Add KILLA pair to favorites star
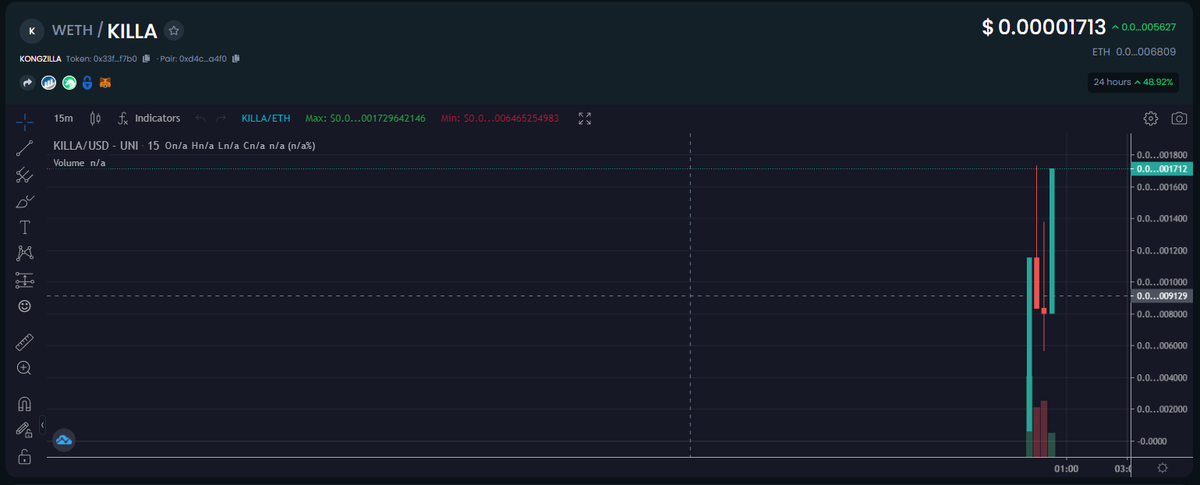This screenshot has width=1200, height=485. coord(174,30)
